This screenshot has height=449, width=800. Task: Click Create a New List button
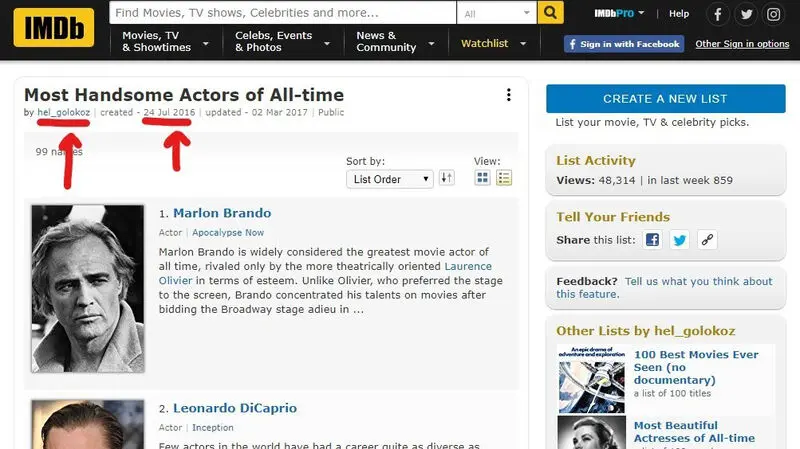coord(665,98)
